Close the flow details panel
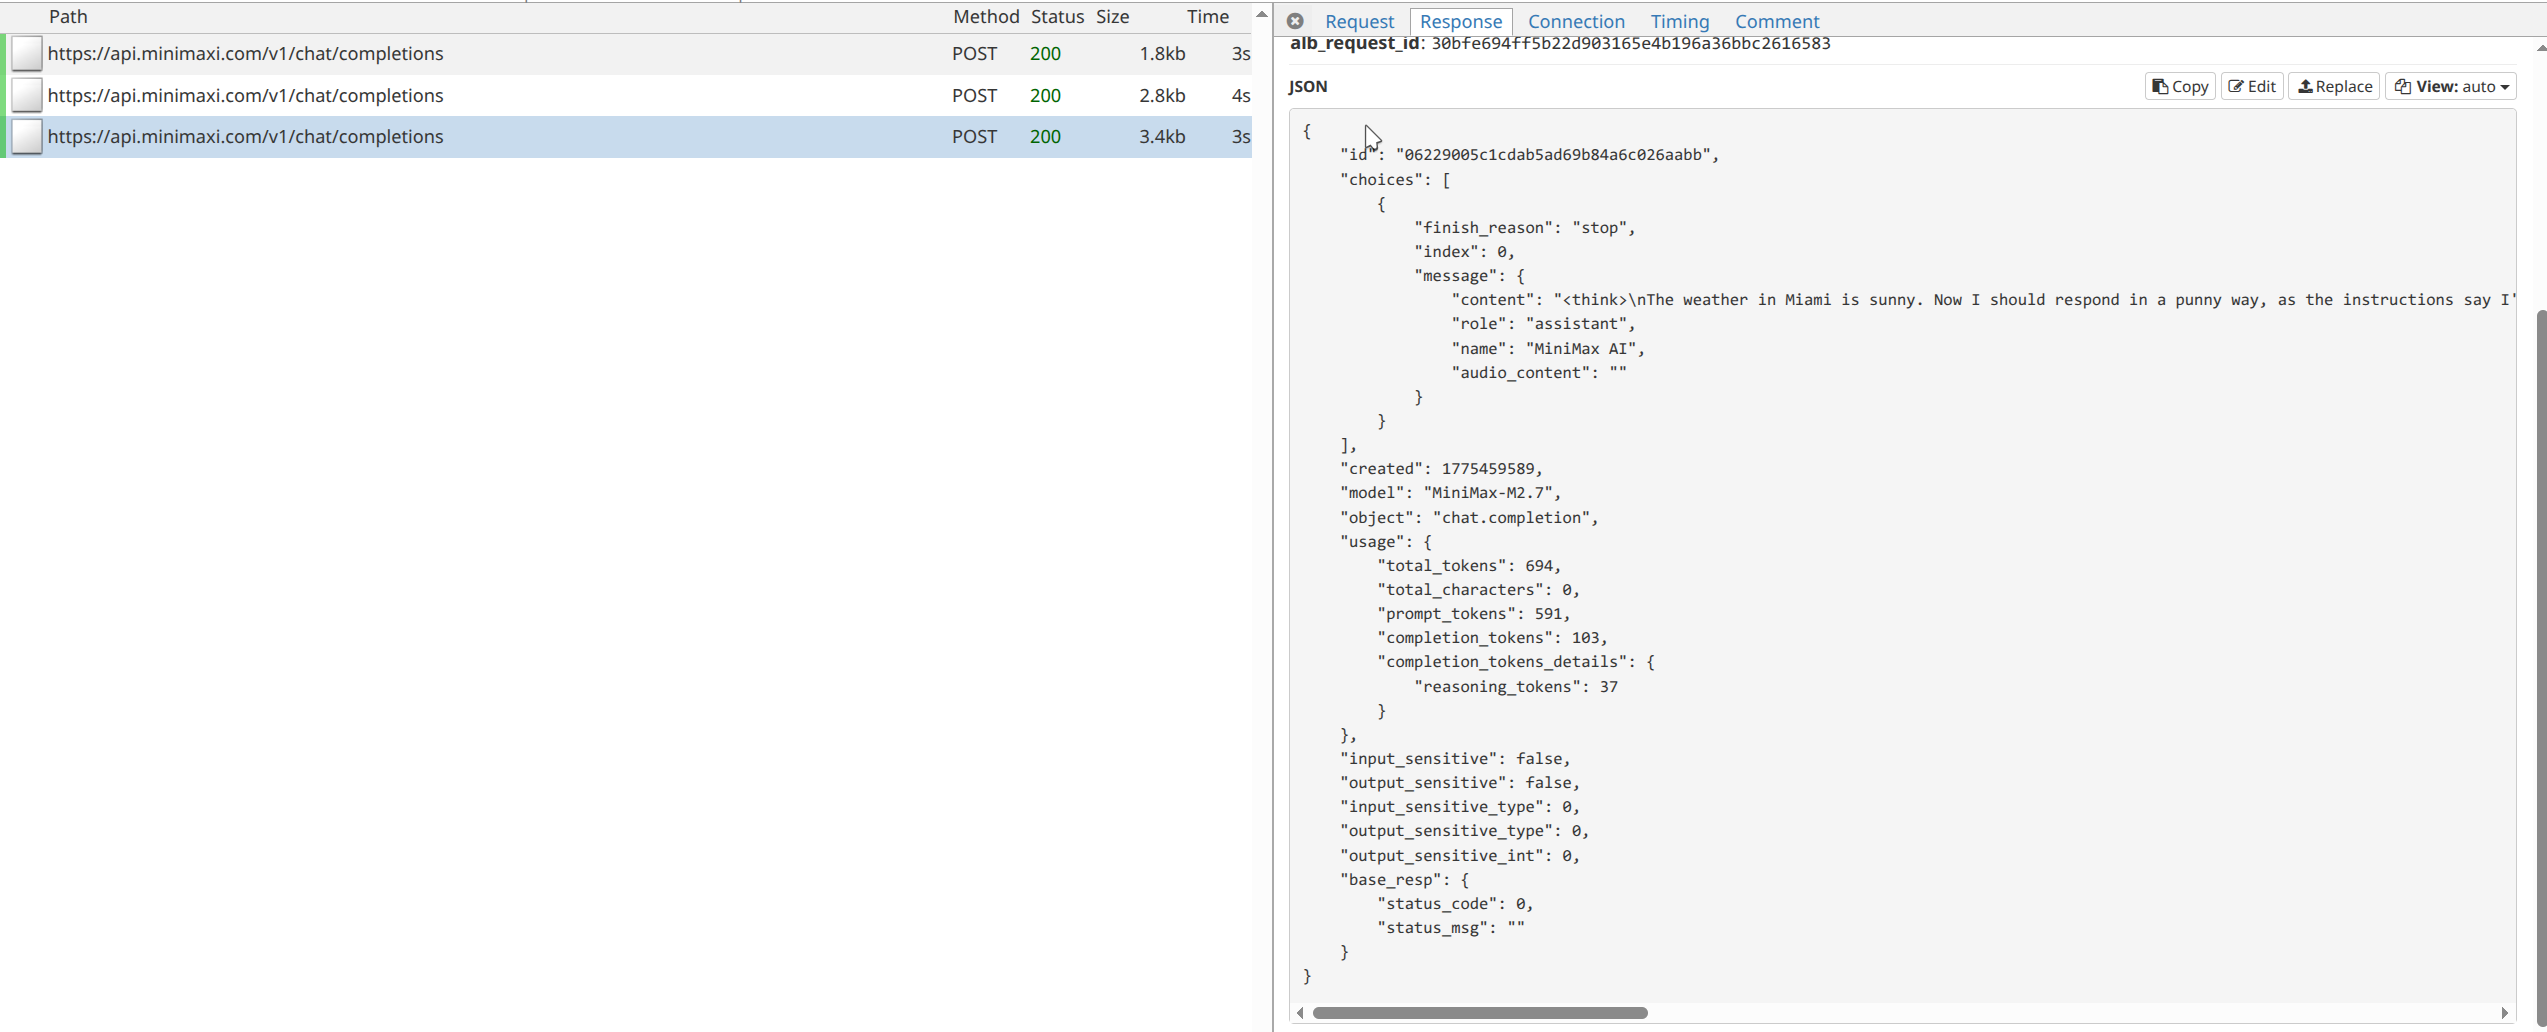 (x=1295, y=21)
